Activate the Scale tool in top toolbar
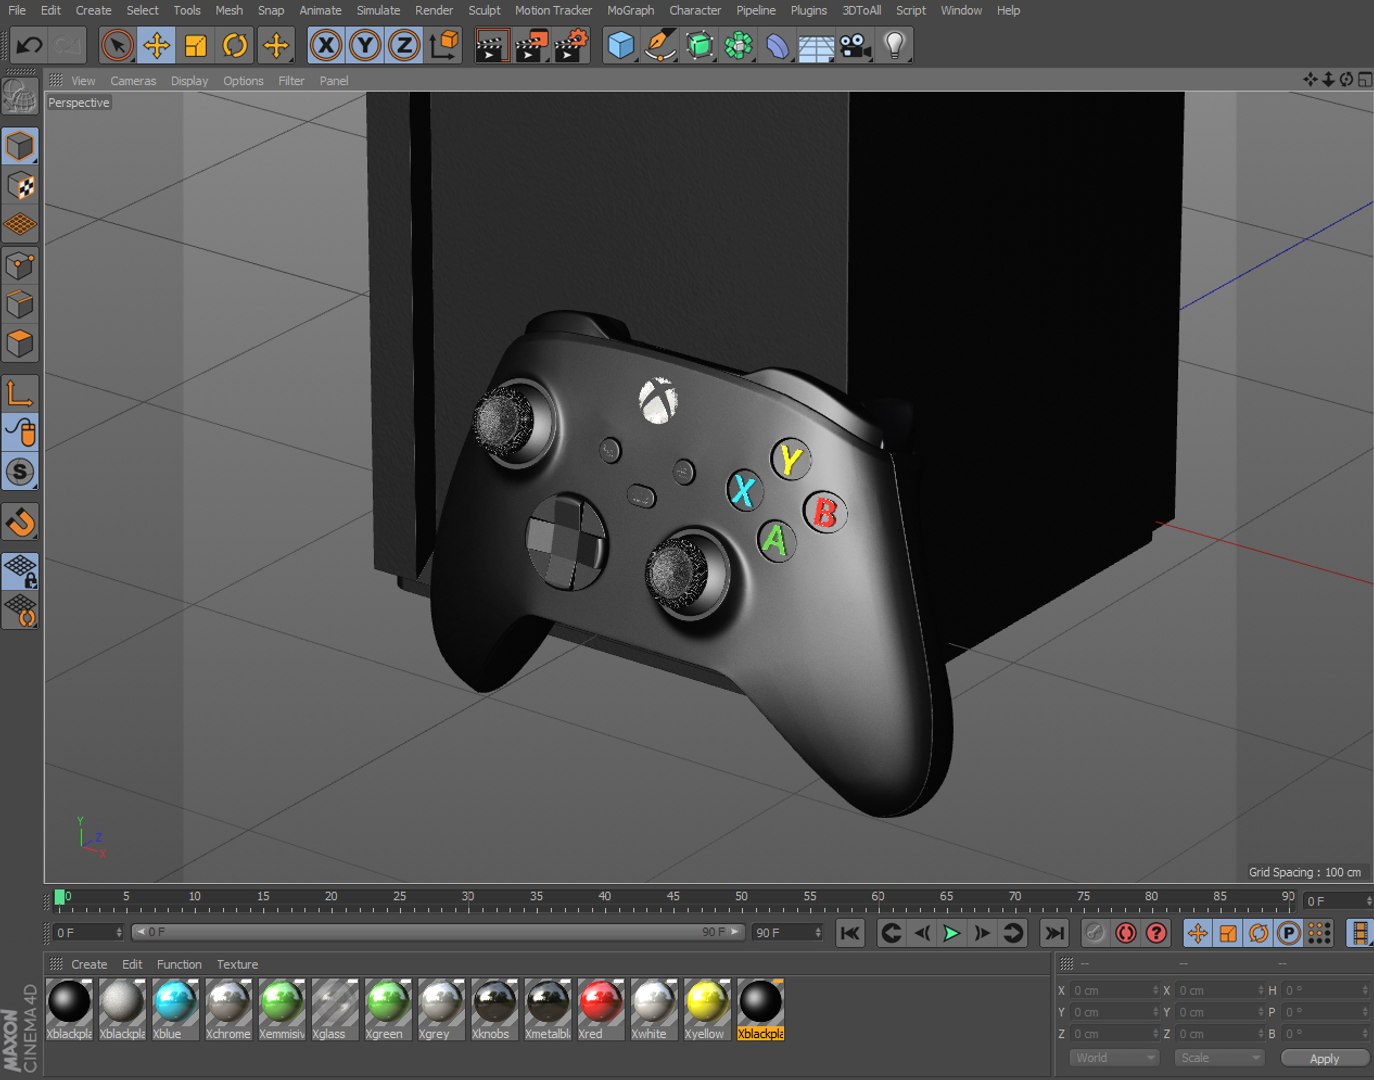Screen dimensions: 1374x1080 click(196, 45)
